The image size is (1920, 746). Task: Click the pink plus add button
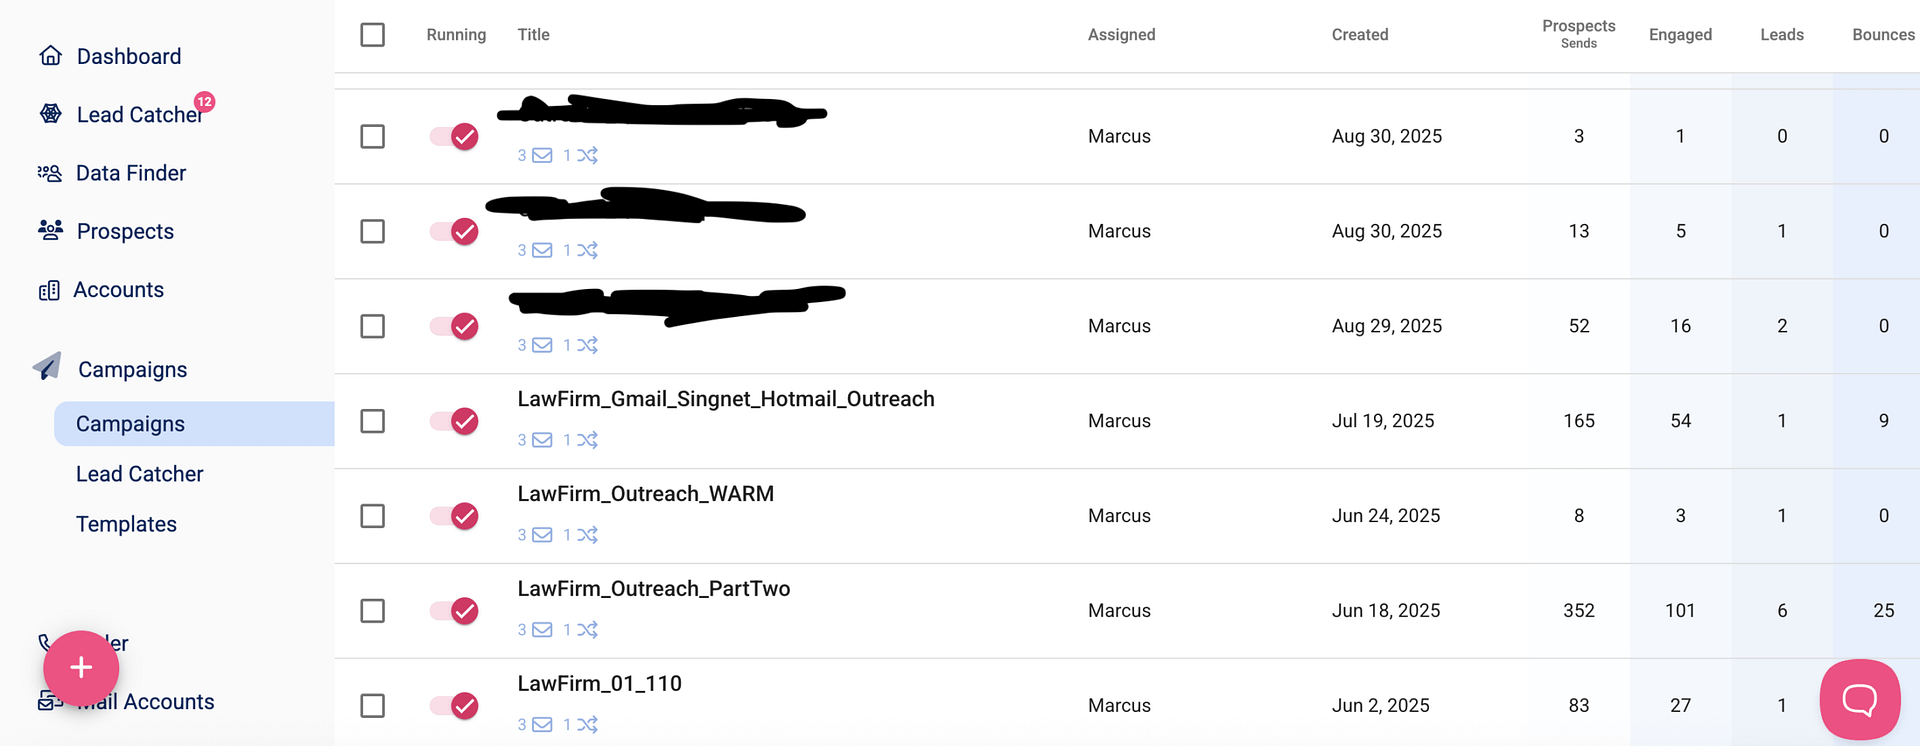[x=81, y=668]
